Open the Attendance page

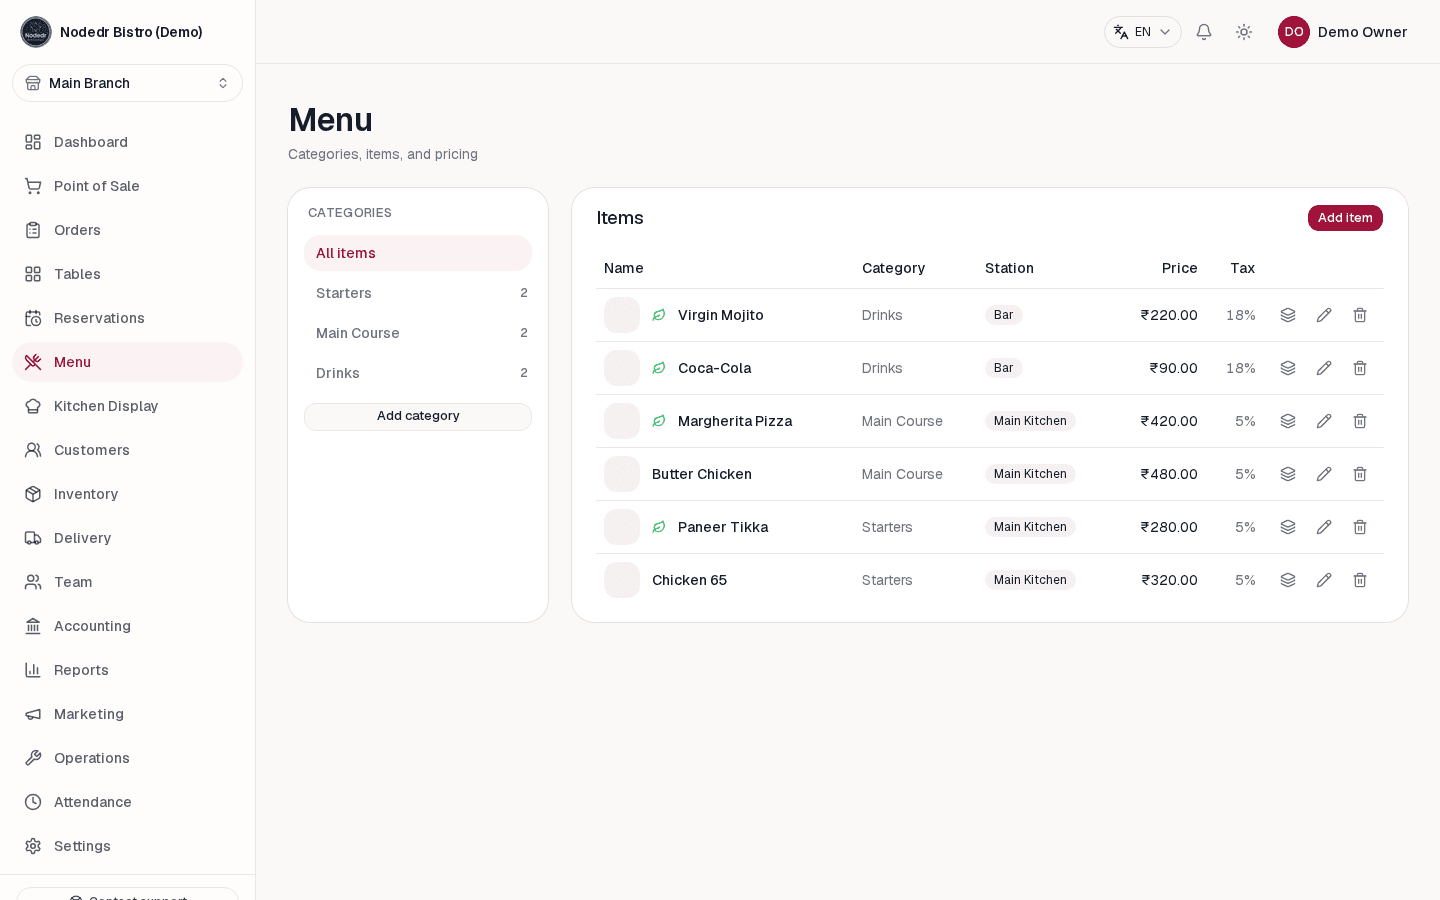127,802
